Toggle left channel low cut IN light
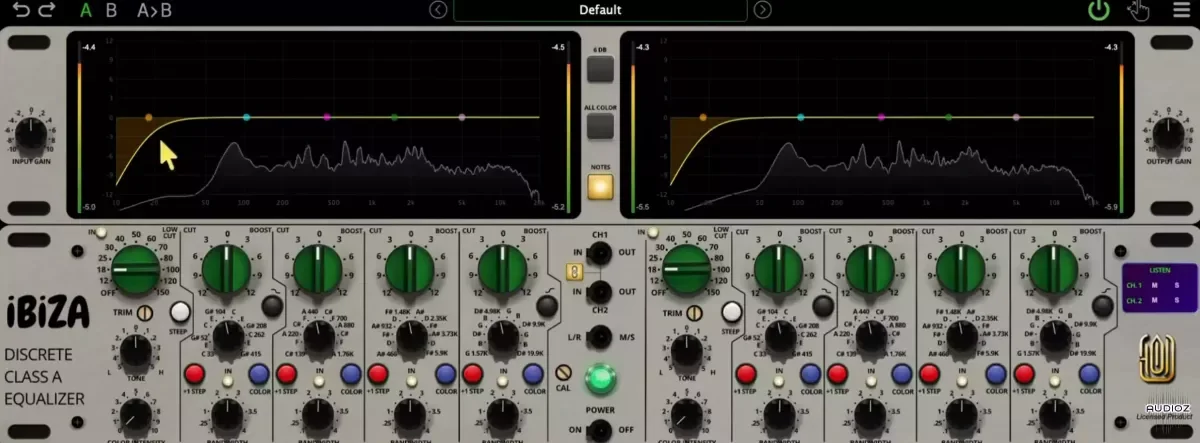 (101, 233)
